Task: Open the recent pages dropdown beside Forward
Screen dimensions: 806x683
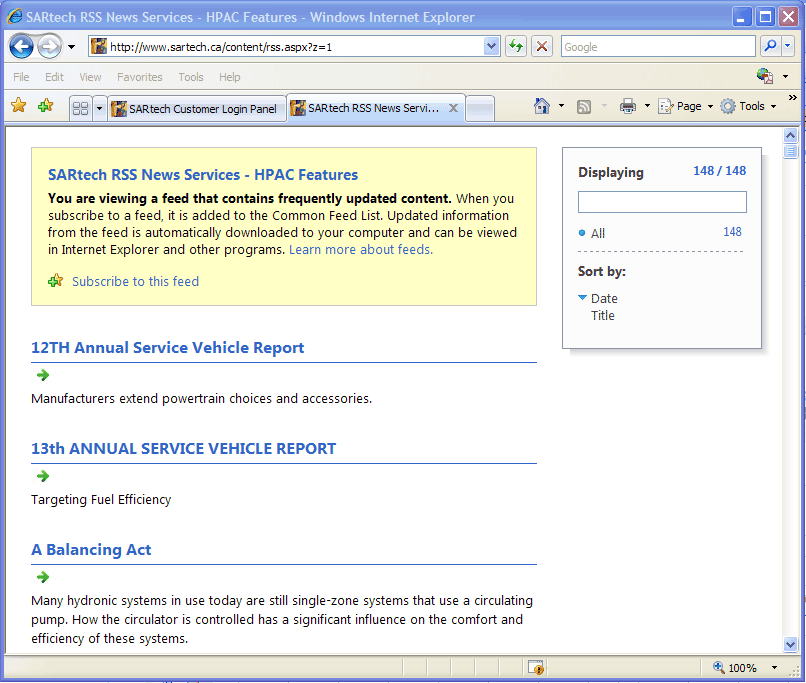Action: (71, 47)
